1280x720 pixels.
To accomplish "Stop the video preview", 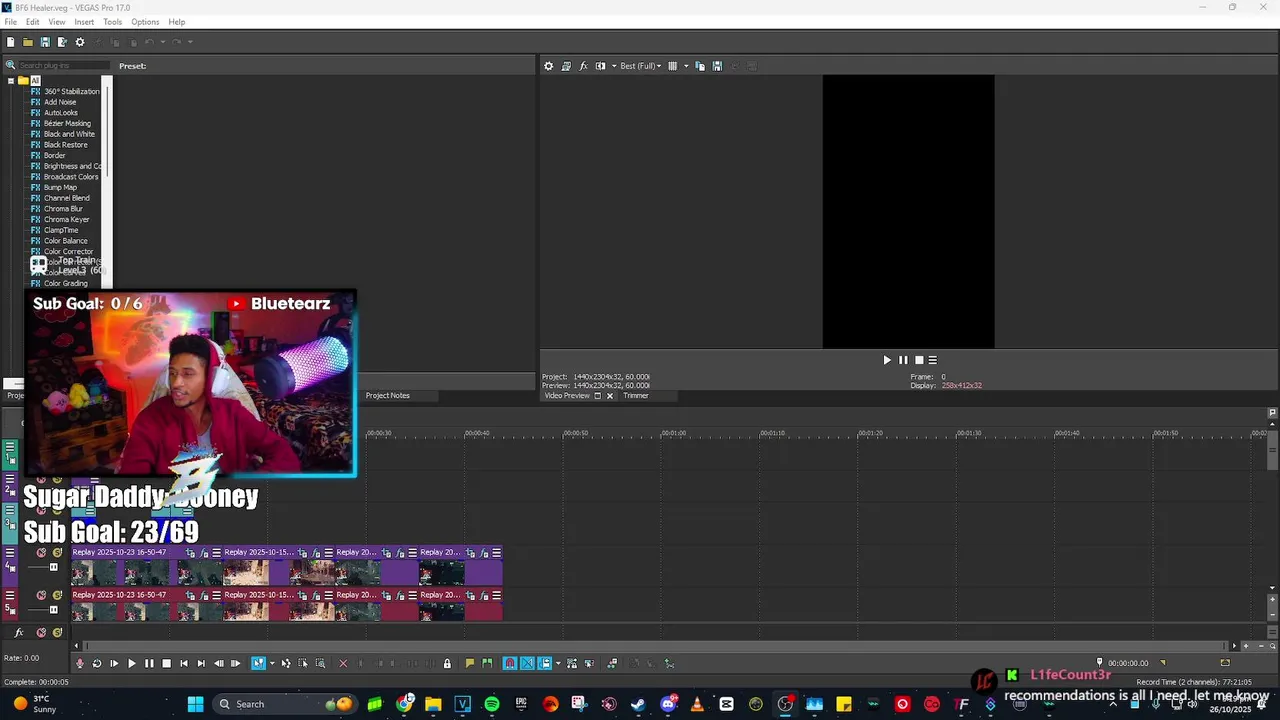I will coord(919,360).
